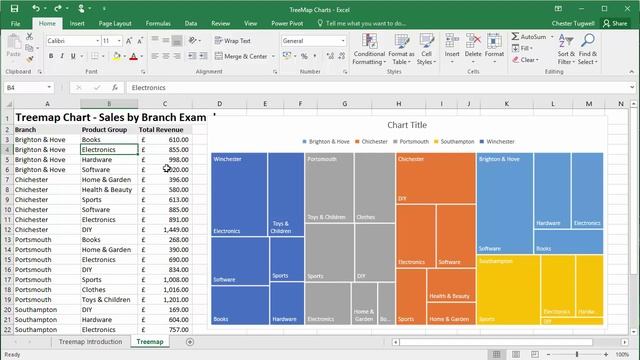This screenshot has width=640, height=360.
Task: Click the AutoSum button
Action: [529, 37]
